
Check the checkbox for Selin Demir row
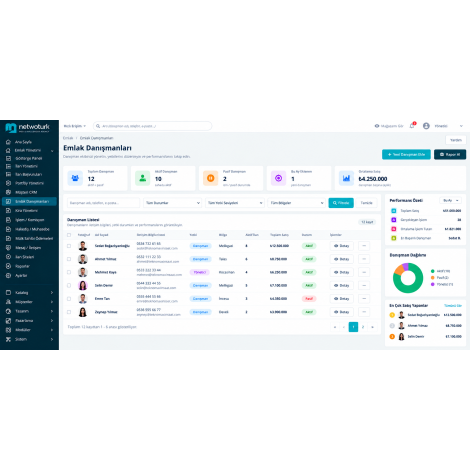click(x=69, y=285)
